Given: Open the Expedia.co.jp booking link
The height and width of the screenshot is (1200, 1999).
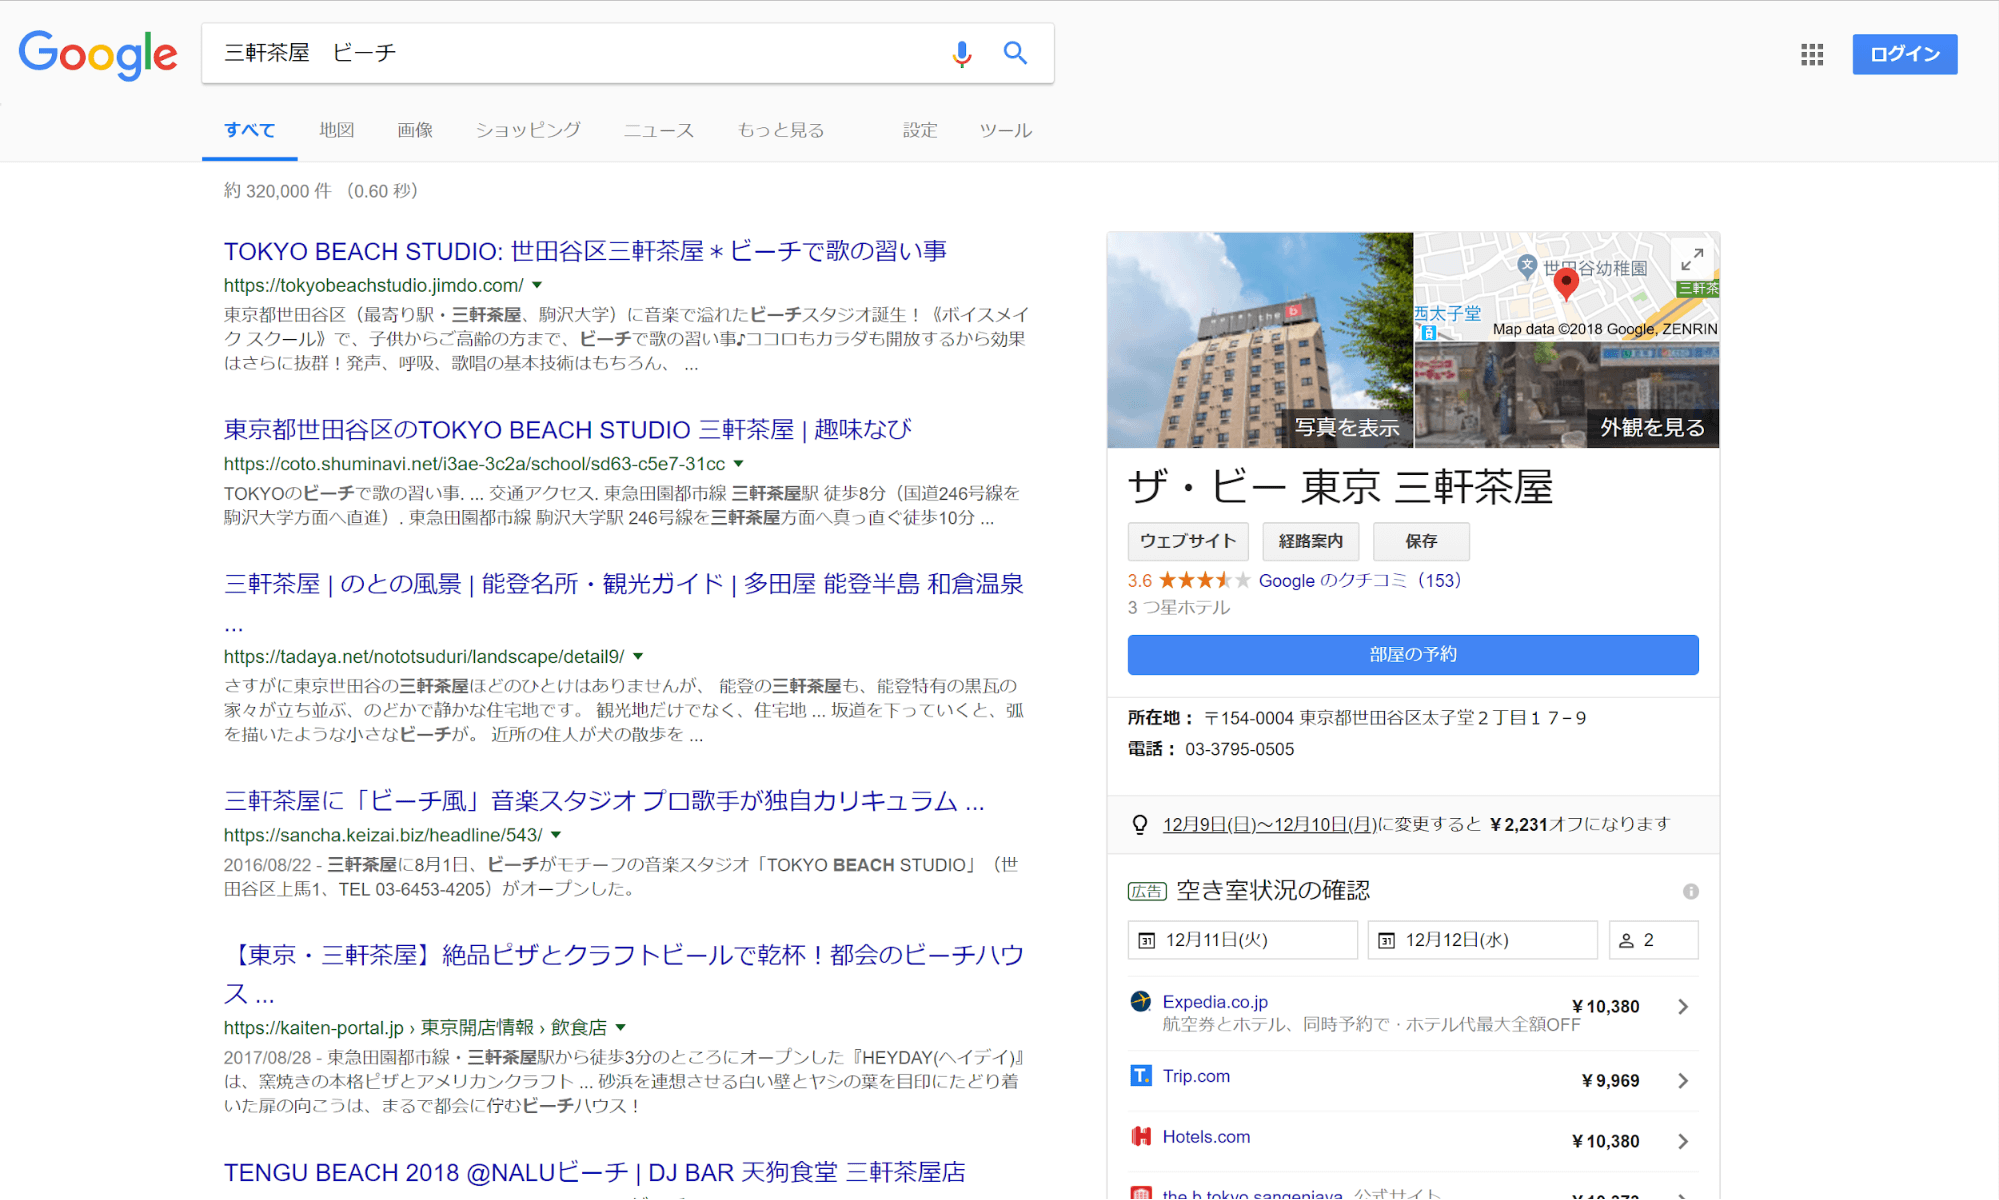Looking at the screenshot, I should point(1215,1002).
